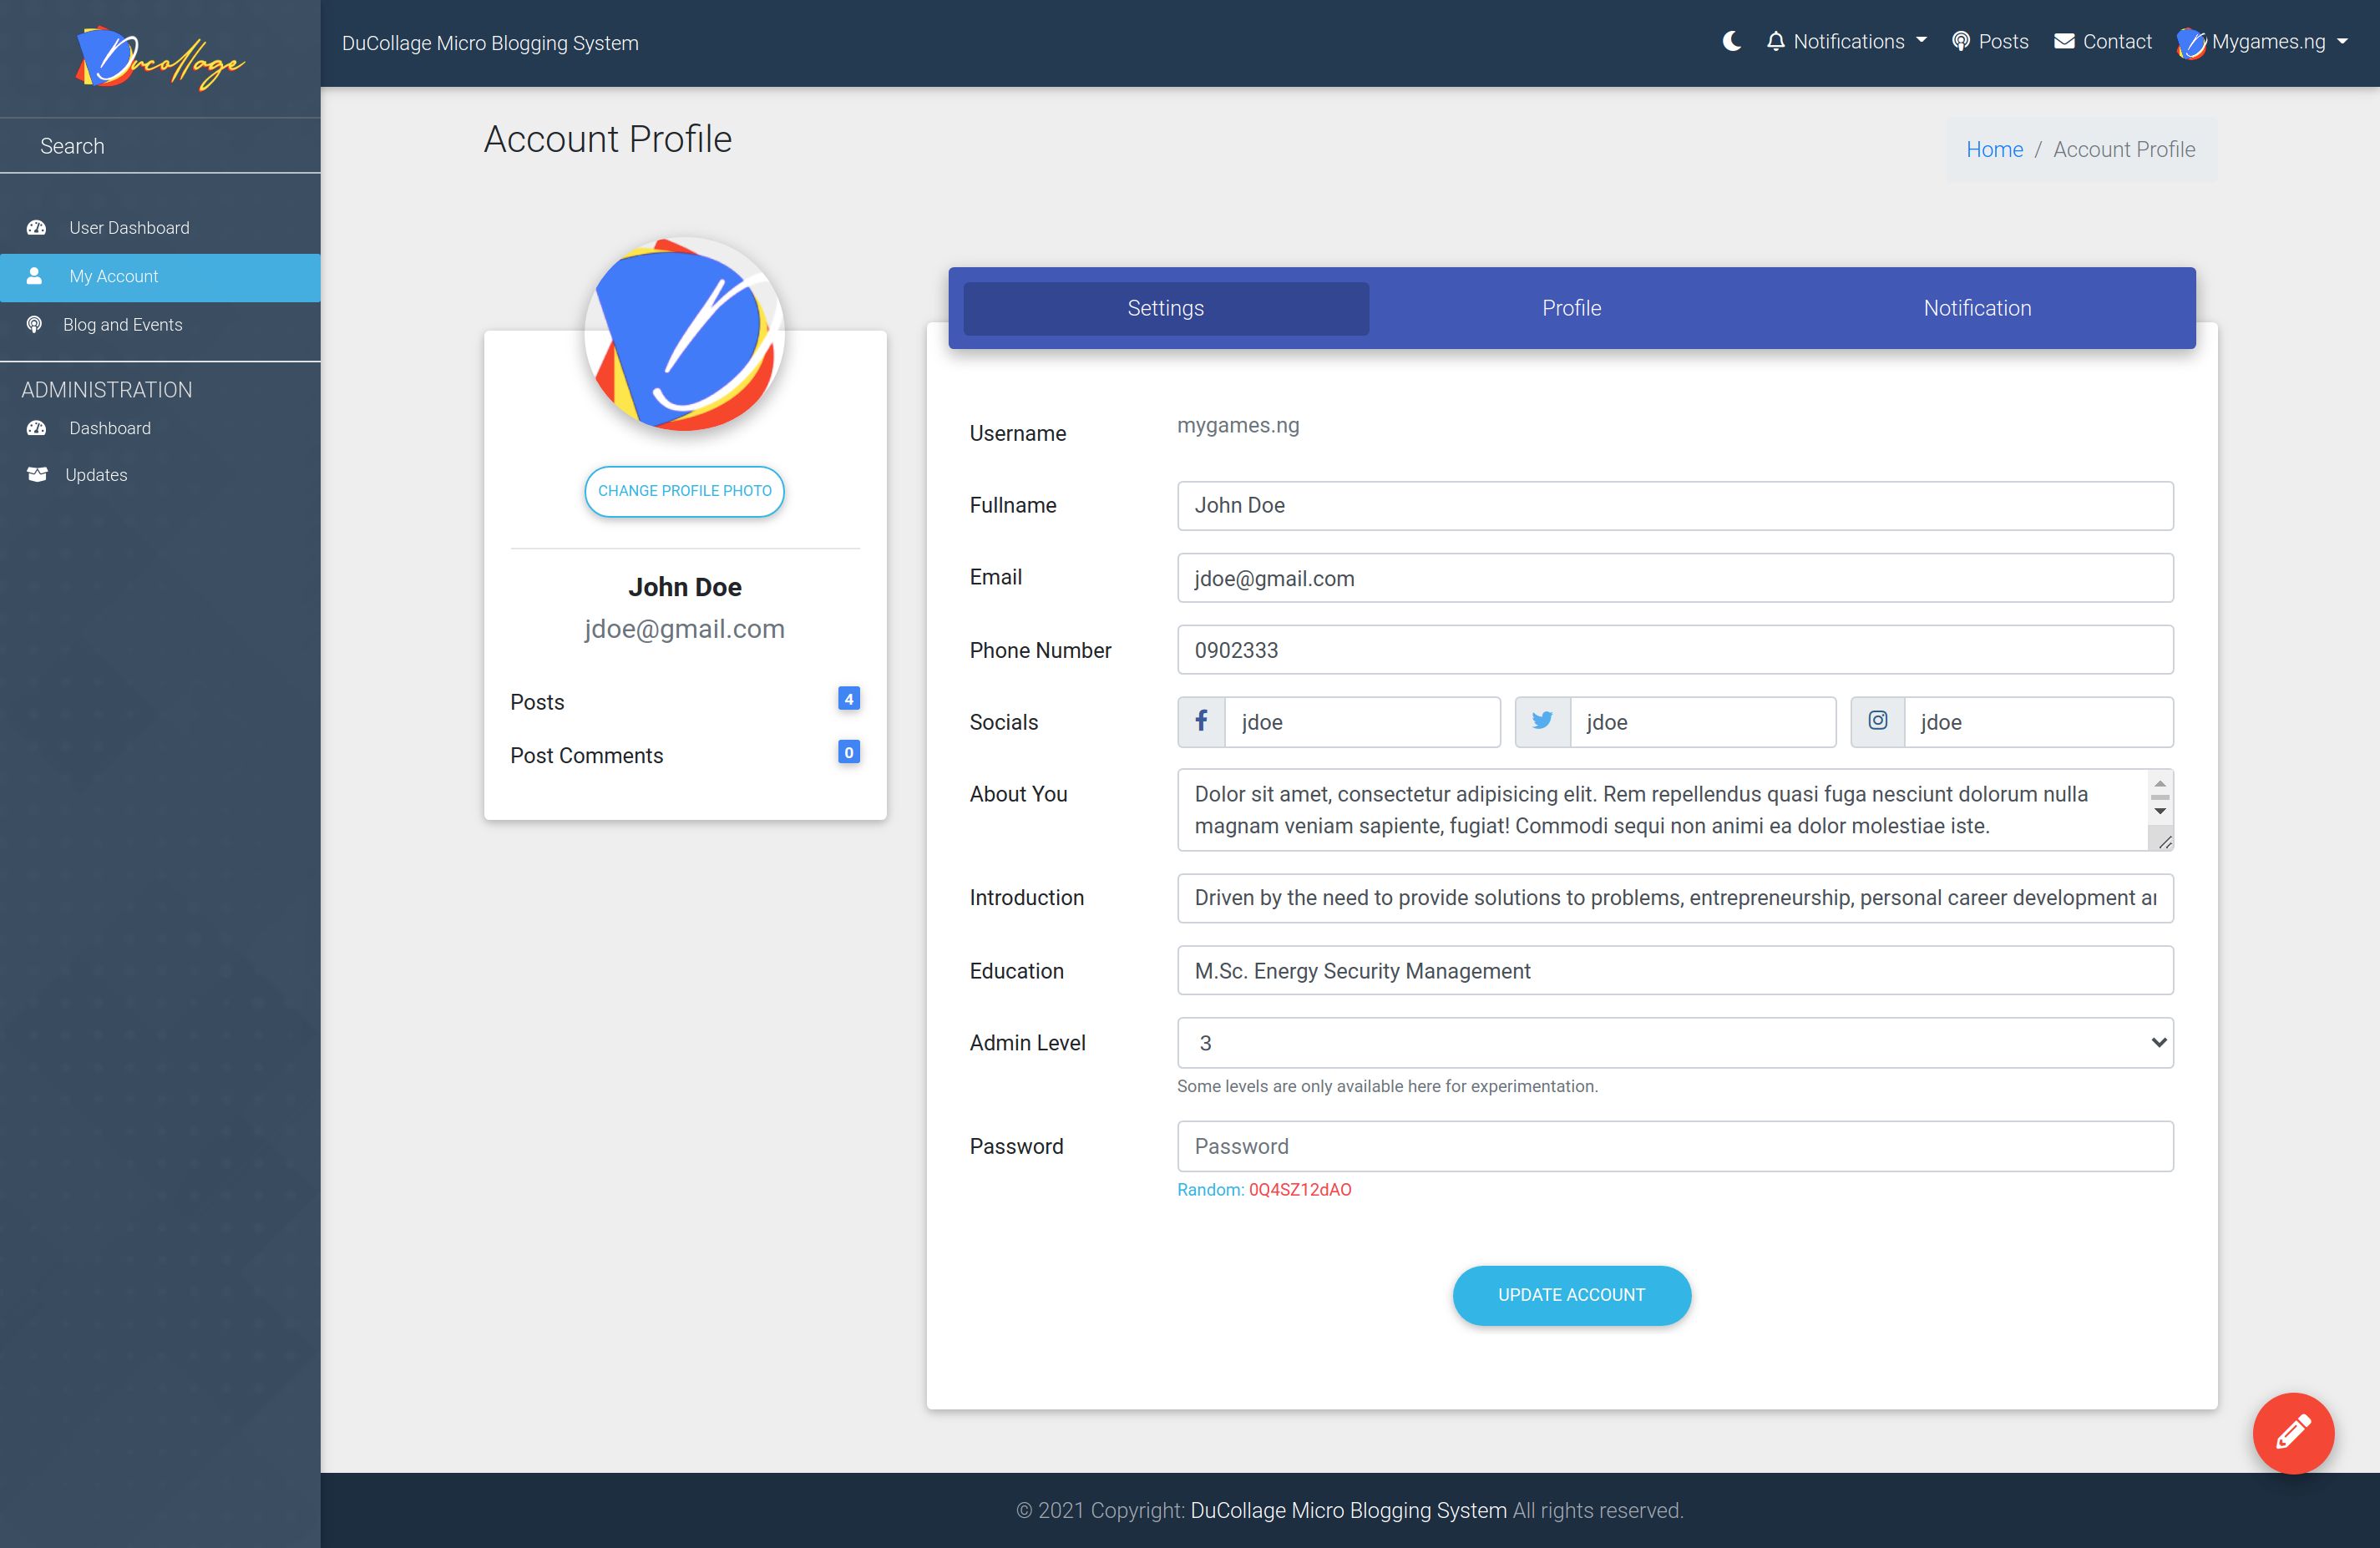Open the Settings tab
Viewport: 2380px width, 1548px height.
coord(1166,308)
